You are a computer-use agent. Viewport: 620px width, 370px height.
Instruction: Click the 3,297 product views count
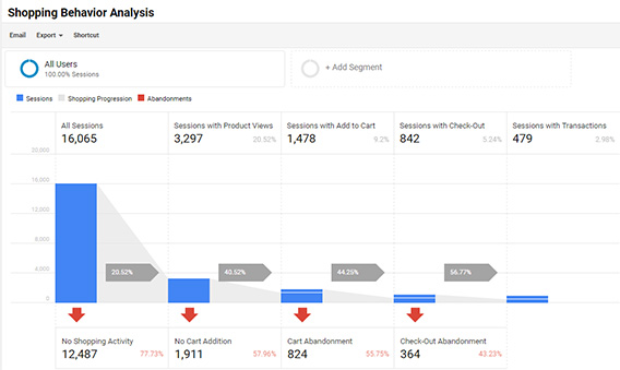click(188, 139)
